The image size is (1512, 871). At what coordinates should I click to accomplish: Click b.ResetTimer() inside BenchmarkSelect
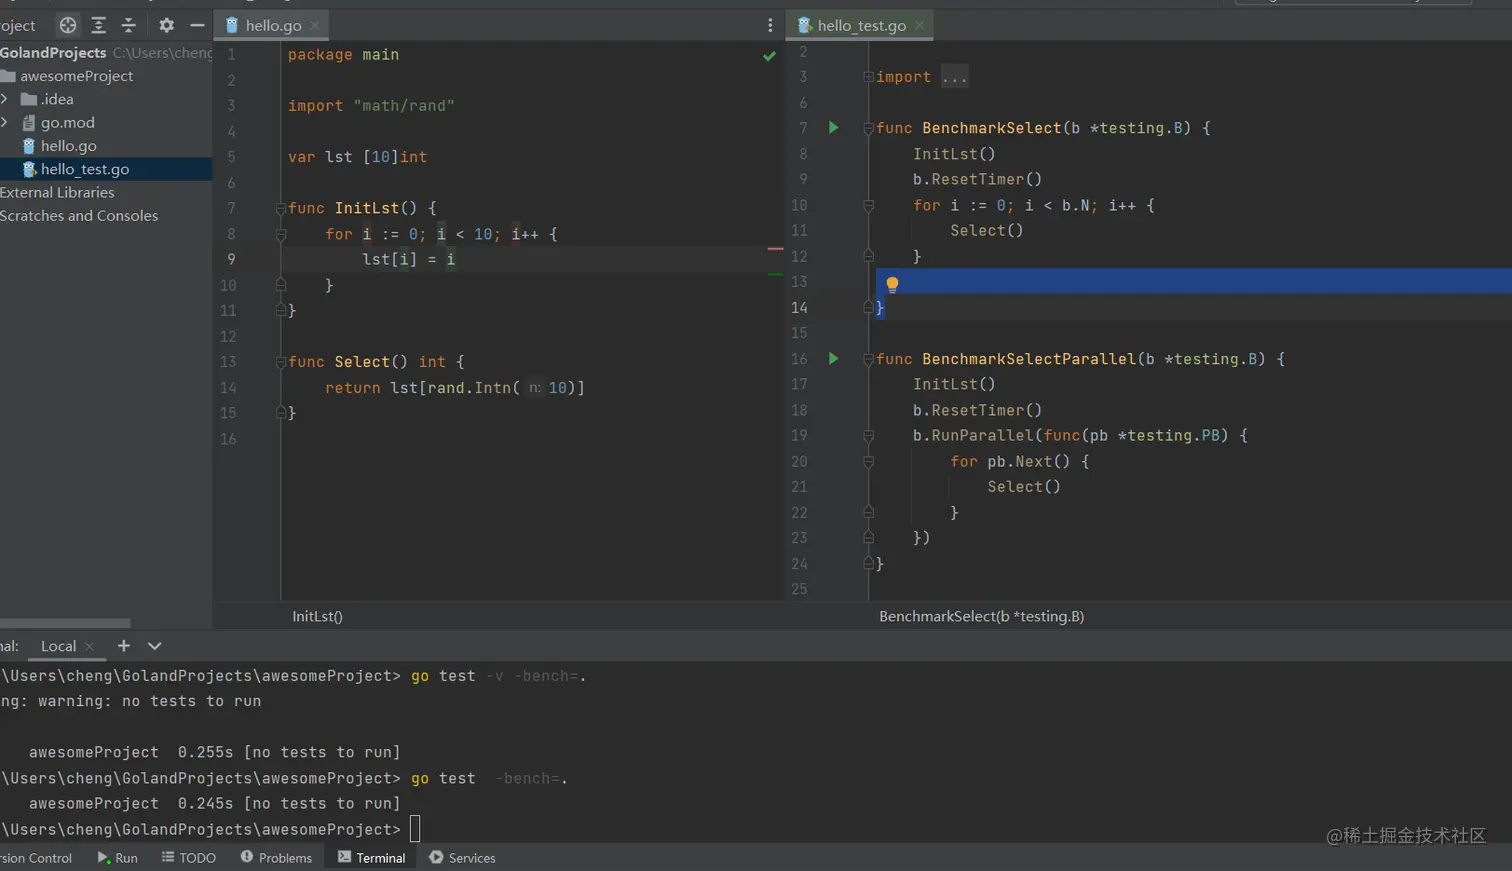pos(977,179)
